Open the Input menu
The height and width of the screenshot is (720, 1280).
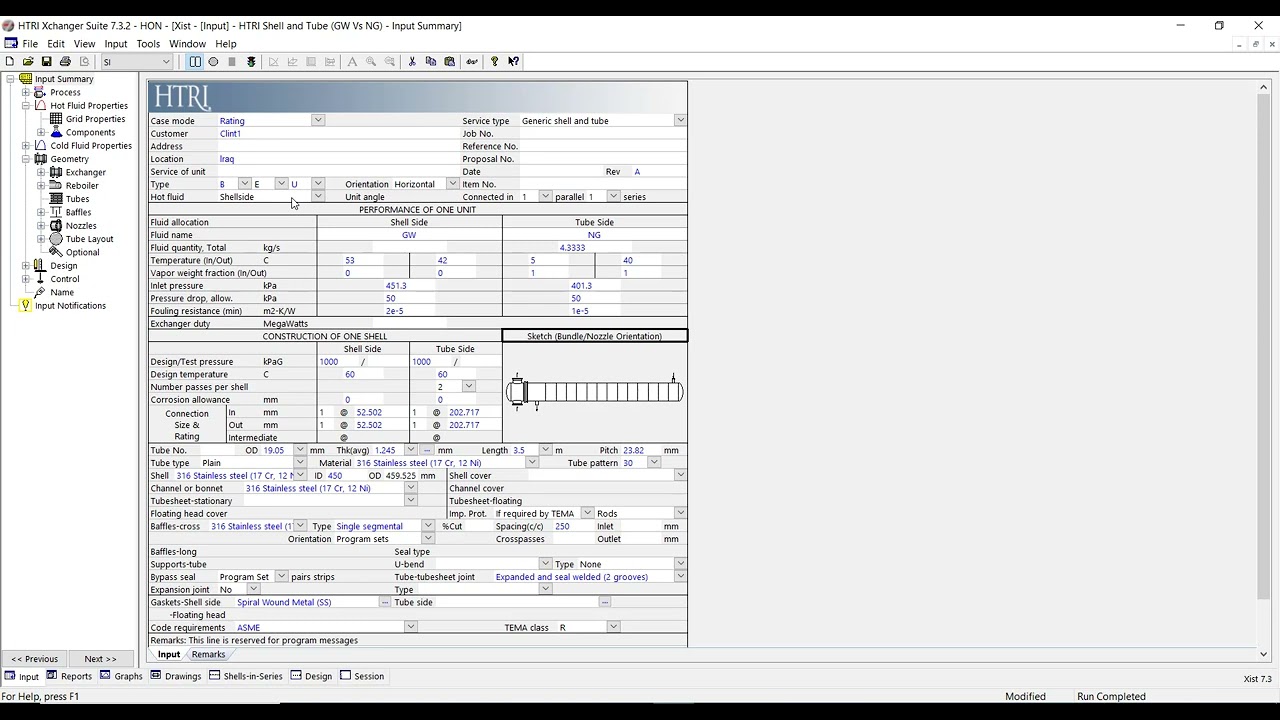coord(116,44)
